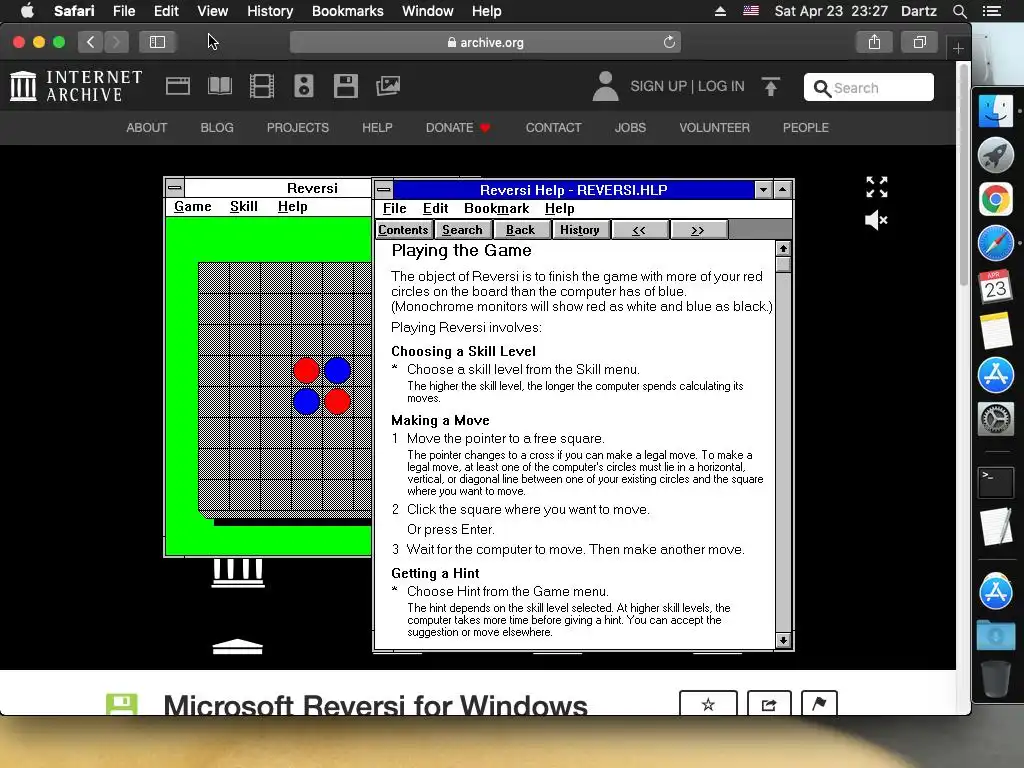
Task: Open the Game menu in Reversi
Action: tap(193, 206)
